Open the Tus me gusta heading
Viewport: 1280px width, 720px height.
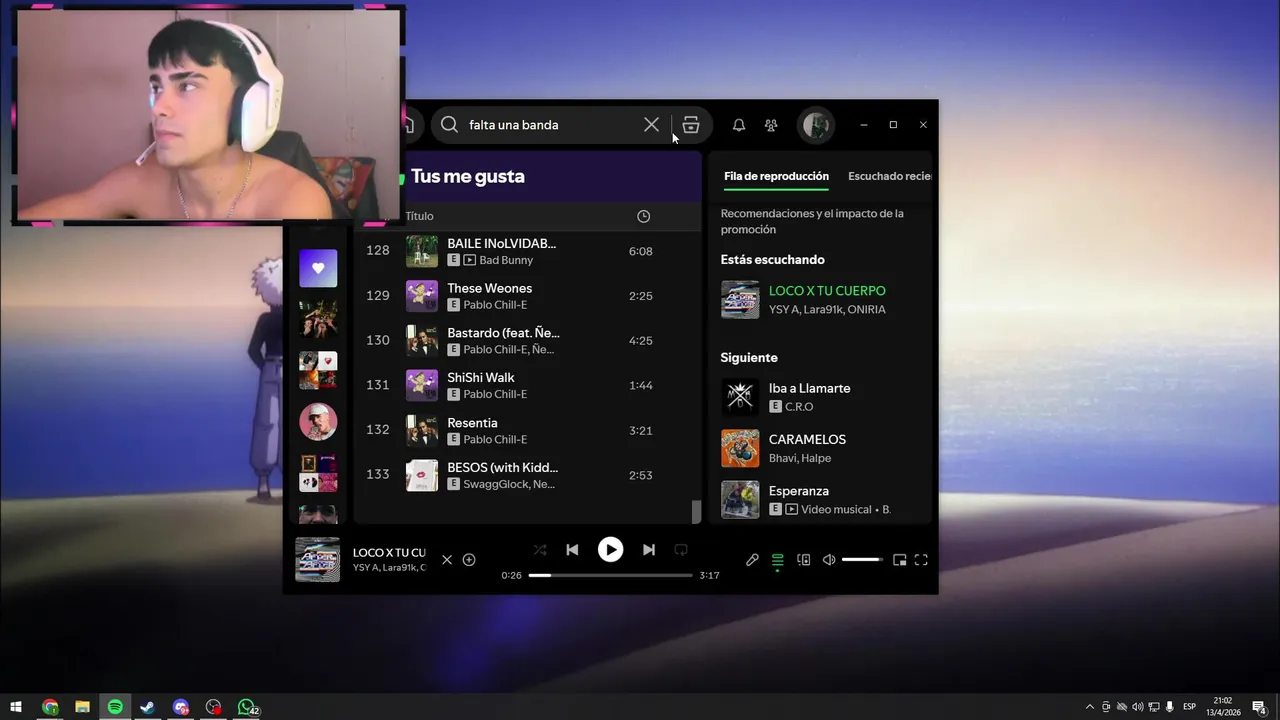pos(468,176)
